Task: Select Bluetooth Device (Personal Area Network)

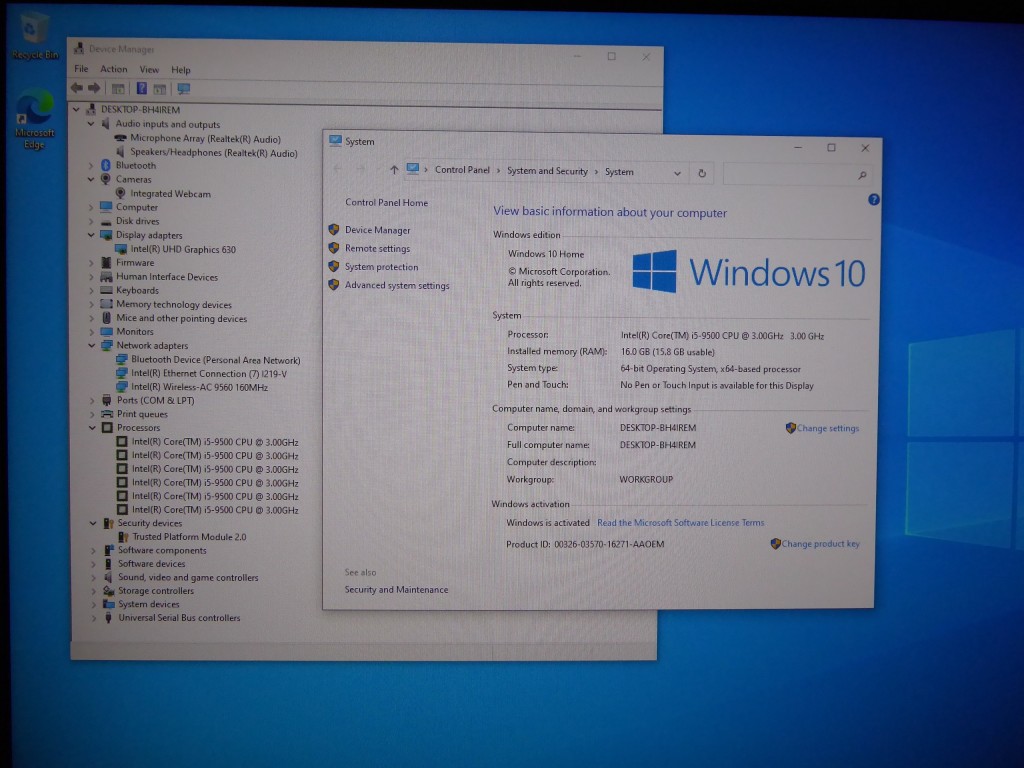Action: (216, 360)
